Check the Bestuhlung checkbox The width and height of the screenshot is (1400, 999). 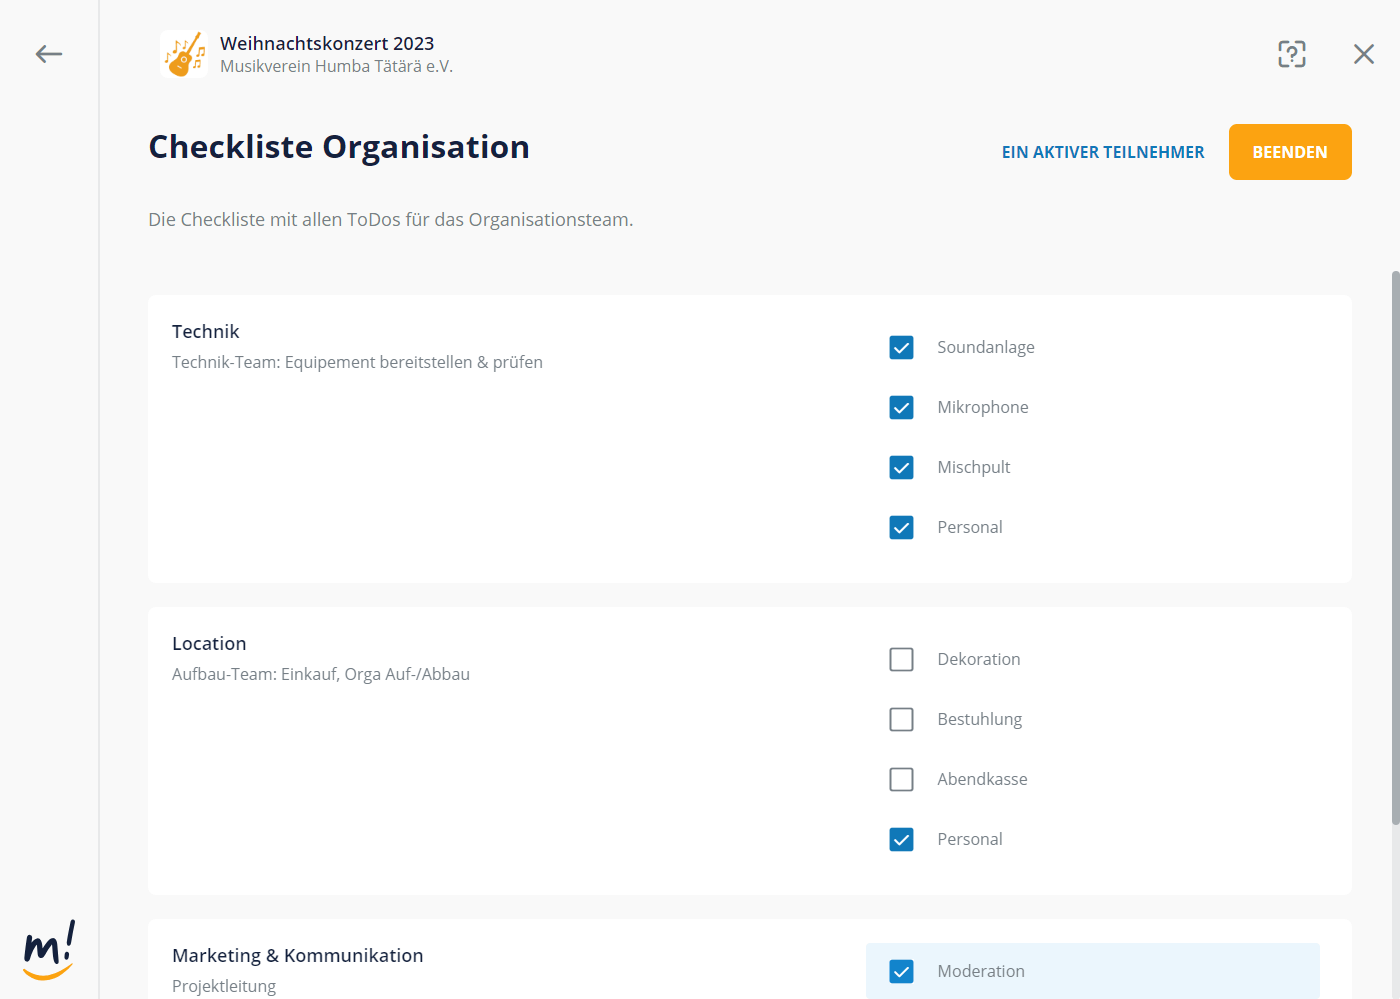(901, 719)
